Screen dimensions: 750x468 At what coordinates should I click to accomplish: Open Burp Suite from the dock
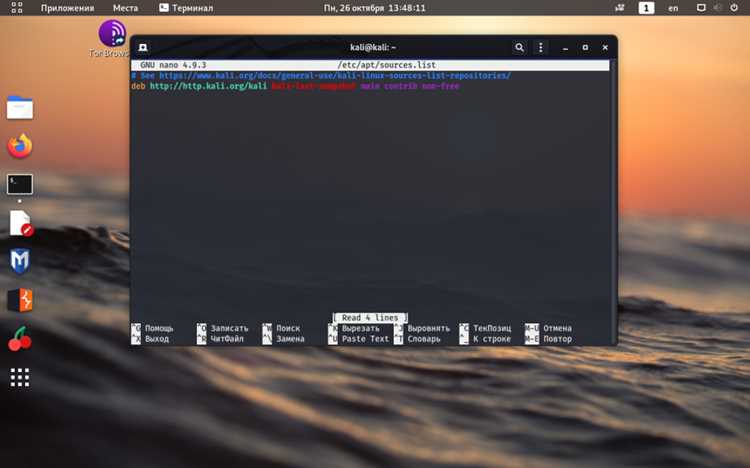click(20, 300)
